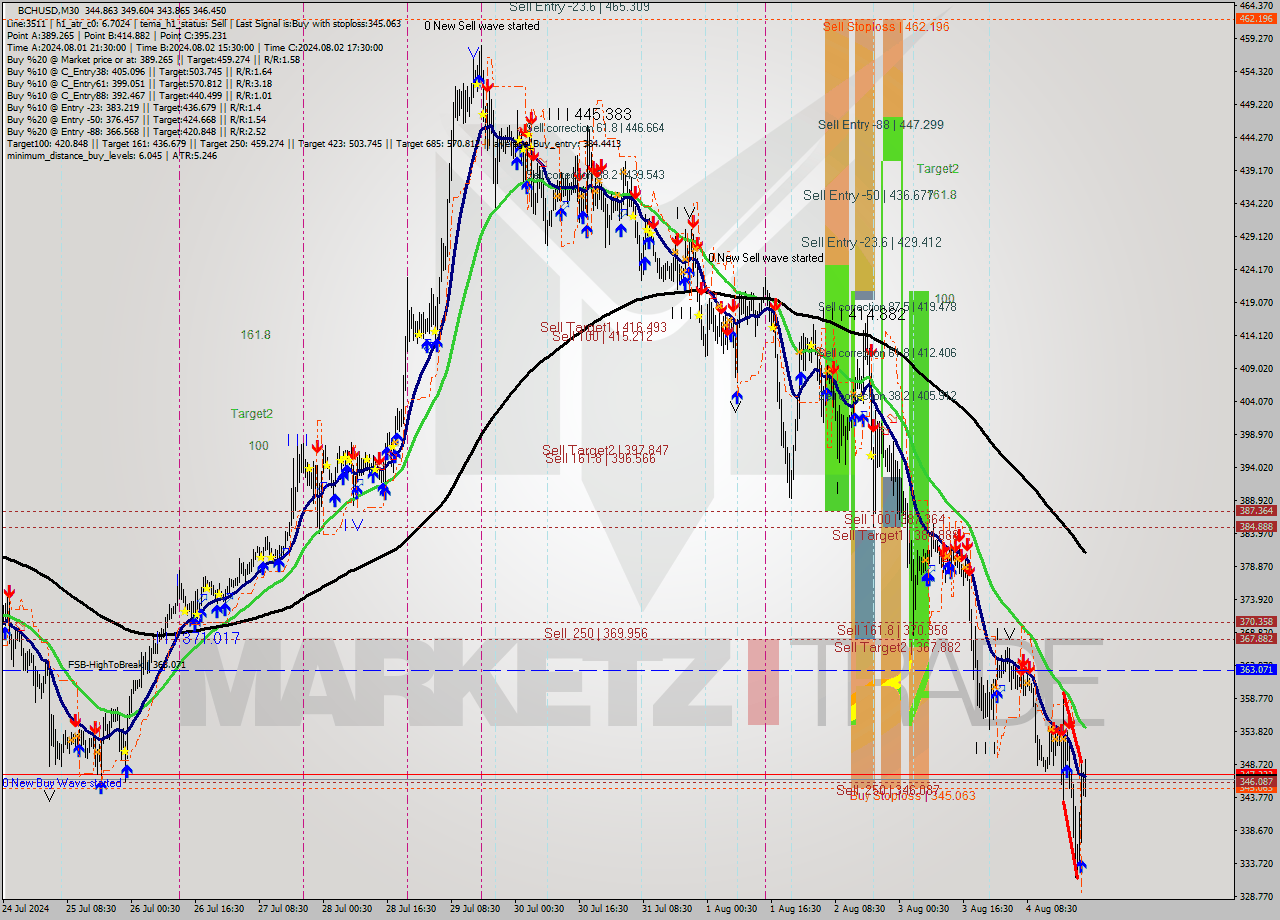
Task: Select the 'Sell Entry -23.6 | 429.412' label
Action: click(x=871, y=242)
